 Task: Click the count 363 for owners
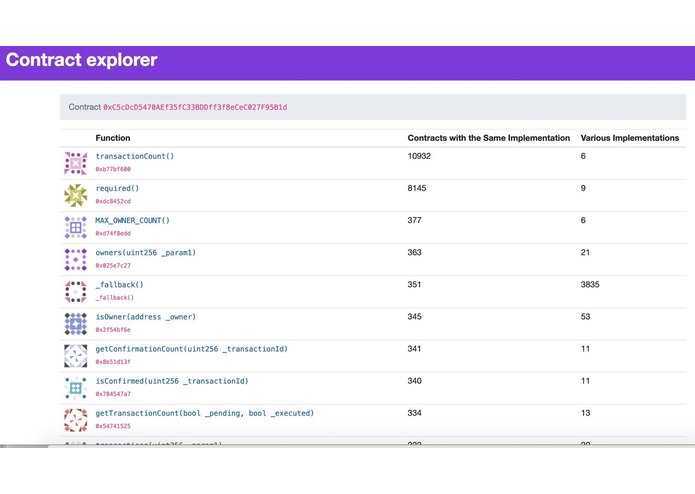[x=414, y=253]
